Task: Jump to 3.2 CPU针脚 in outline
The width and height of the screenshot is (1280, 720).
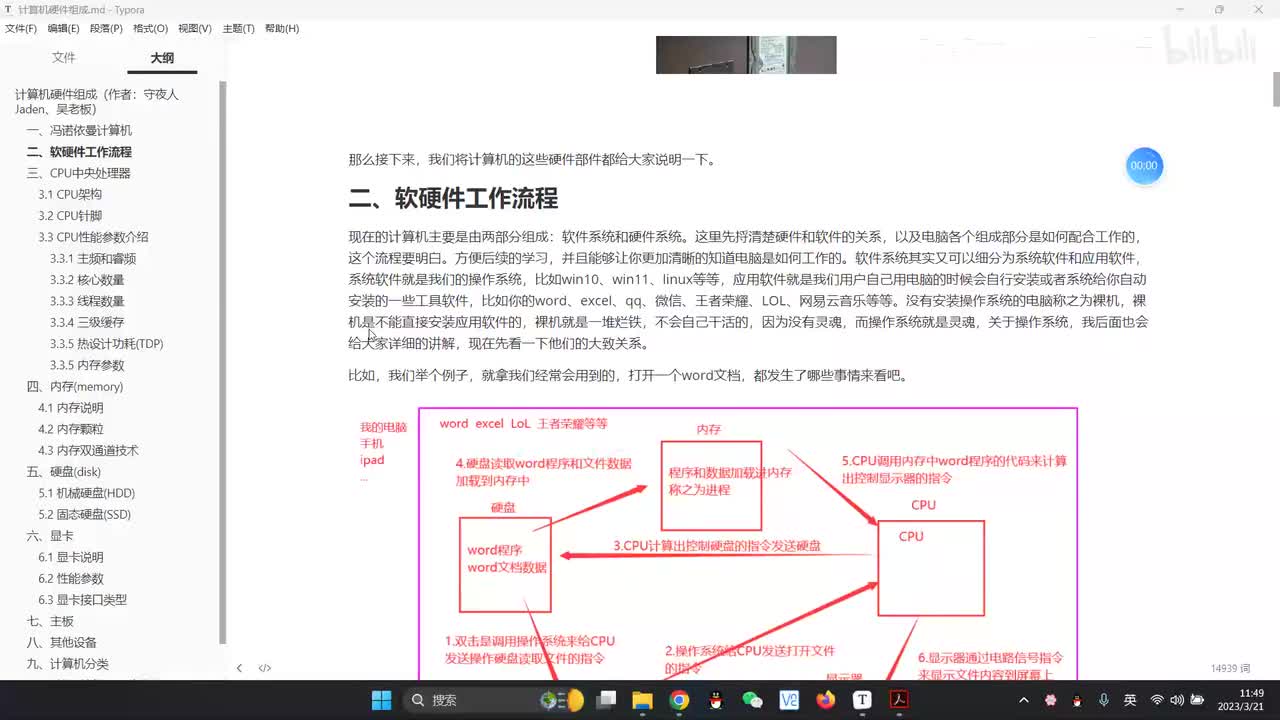Action: point(70,216)
